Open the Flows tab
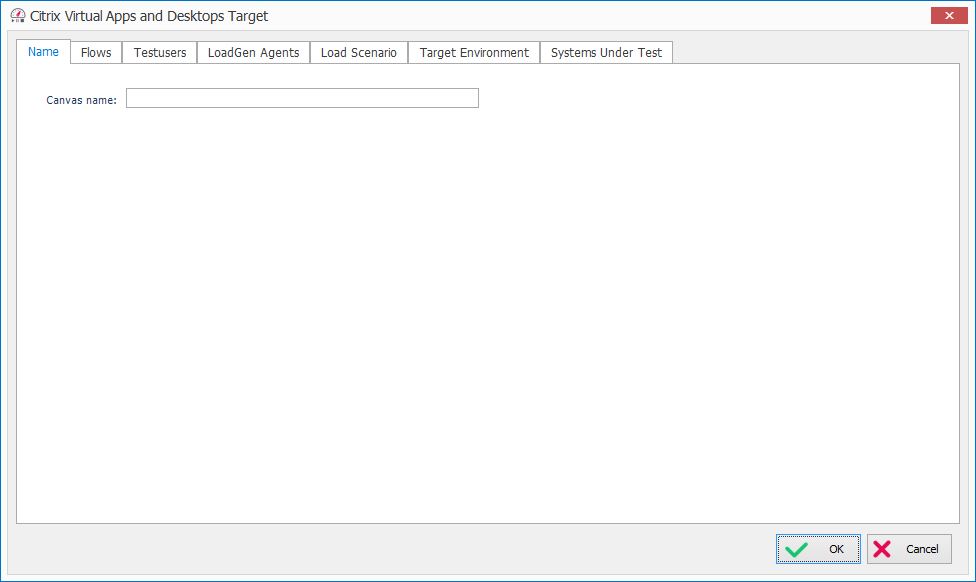The image size is (976, 582). click(x=96, y=53)
